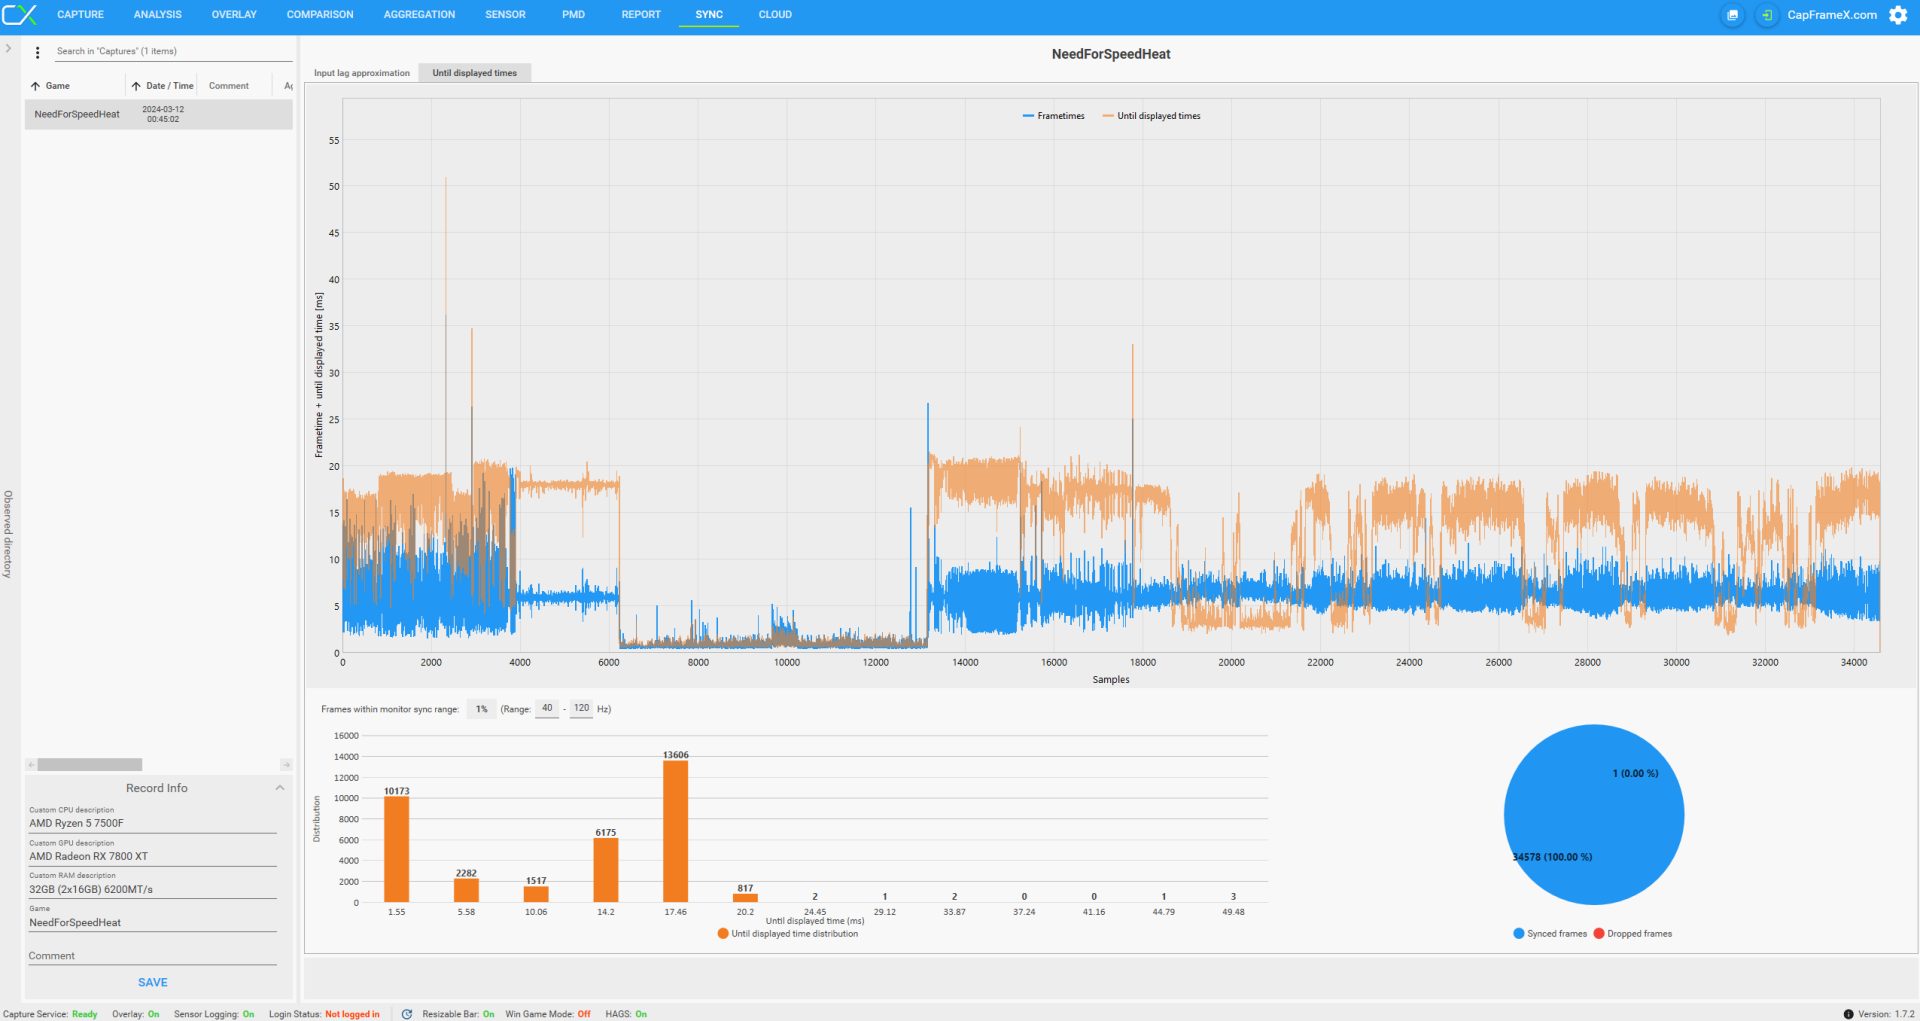Click the captures list horizontal scrollbar
This screenshot has width=1920, height=1021.
point(90,765)
